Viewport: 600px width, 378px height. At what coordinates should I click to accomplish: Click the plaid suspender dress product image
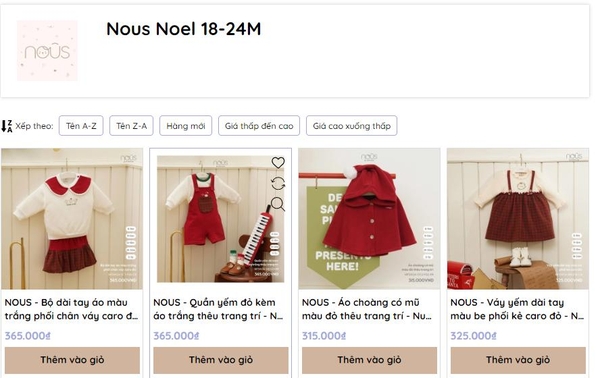(x=518, y=219)
